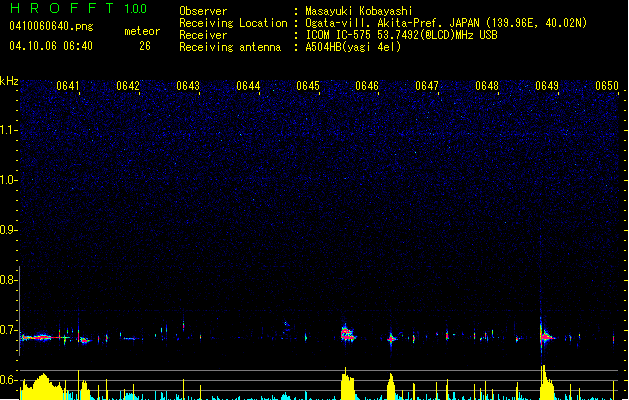
Task: Click the wide yellow power hump before 0641
Action: pyautogui.click(x=42, y=387)
